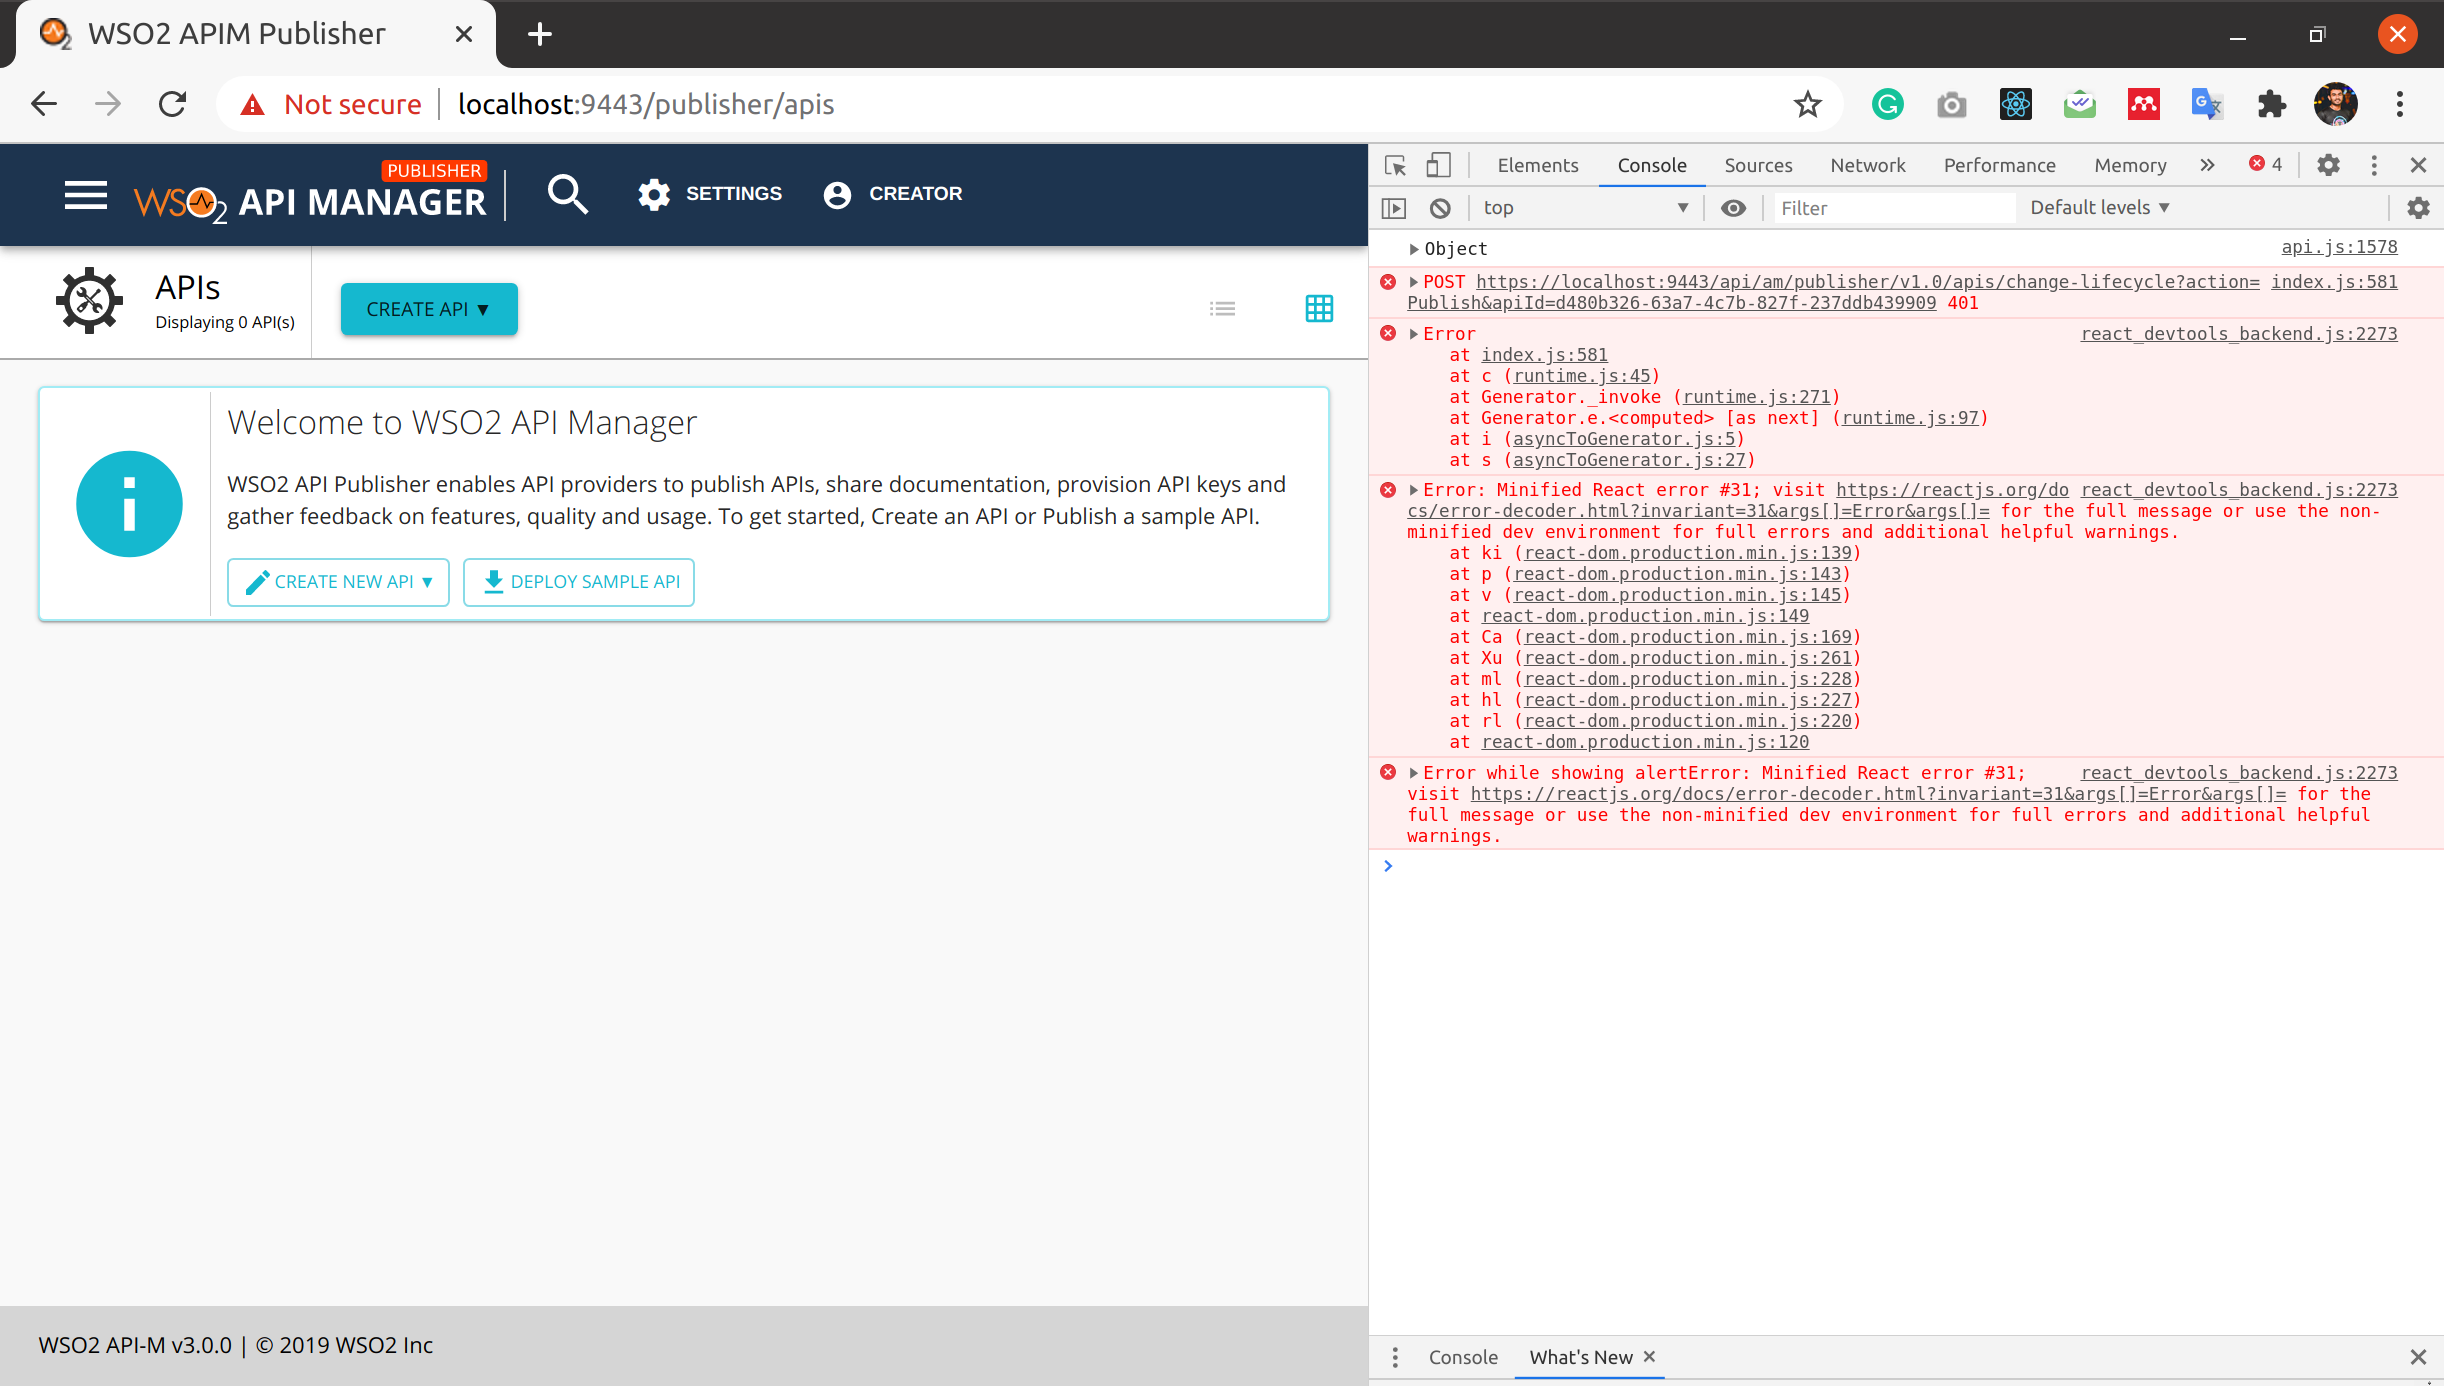Open the hamburger navigation menu
The image size is (2444, 1386).
tap(86, 195)
